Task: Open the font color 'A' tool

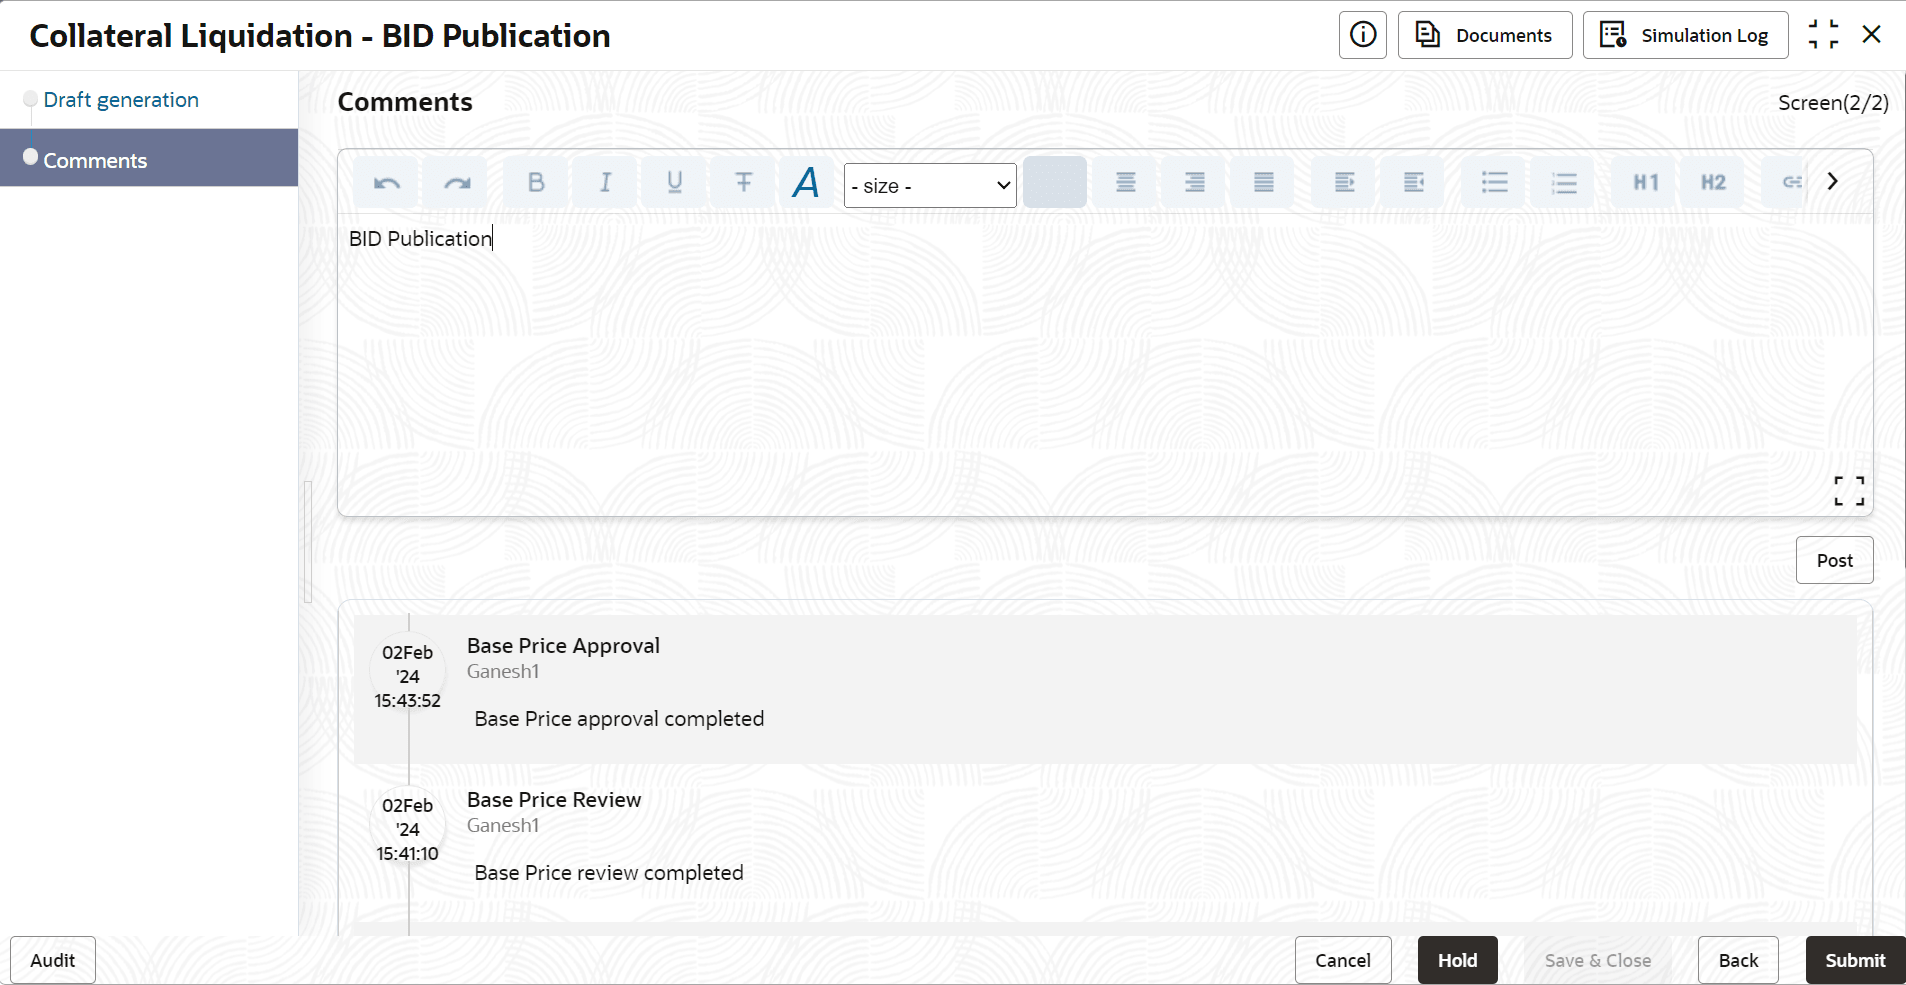Action: [x=806, y=182]
